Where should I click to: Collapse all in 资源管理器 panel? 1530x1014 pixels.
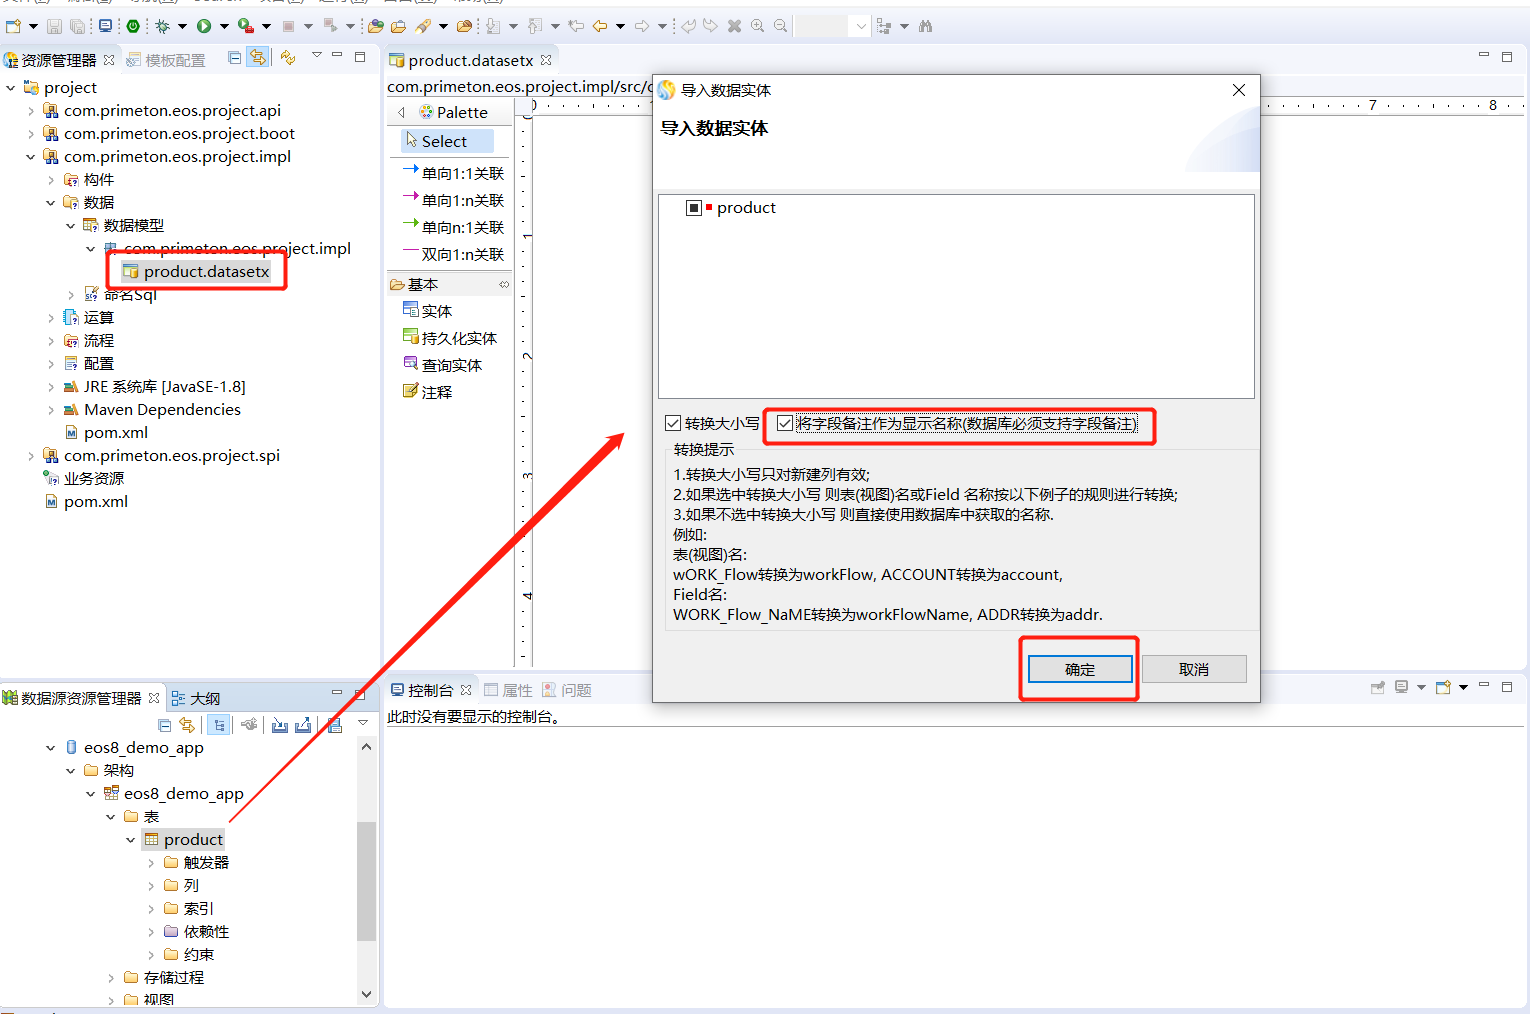[234, 58]
